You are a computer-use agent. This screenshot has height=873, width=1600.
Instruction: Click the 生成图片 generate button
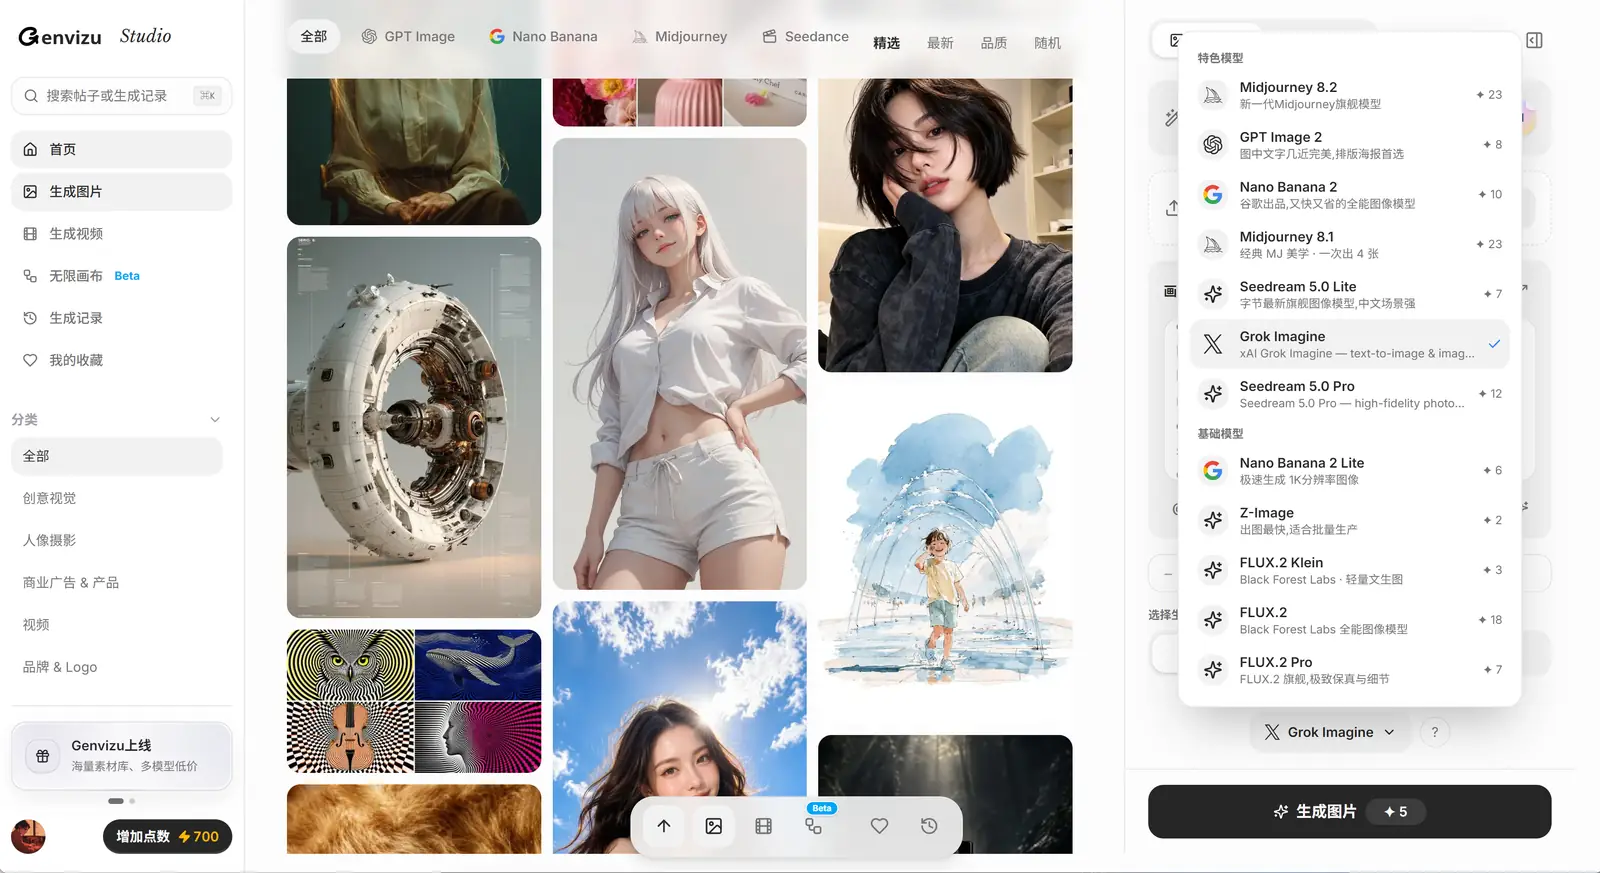pyautogui.click(x=1350, y=812)
